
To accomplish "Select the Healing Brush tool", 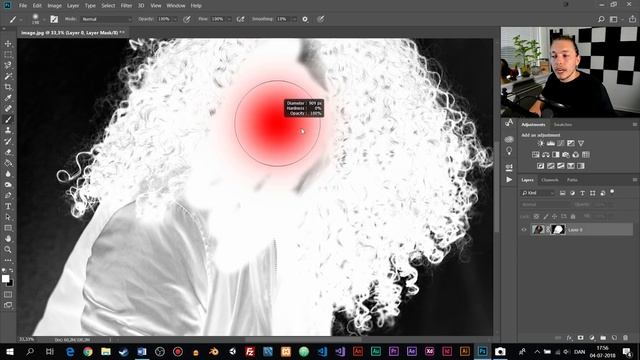I will click(8, 109).
